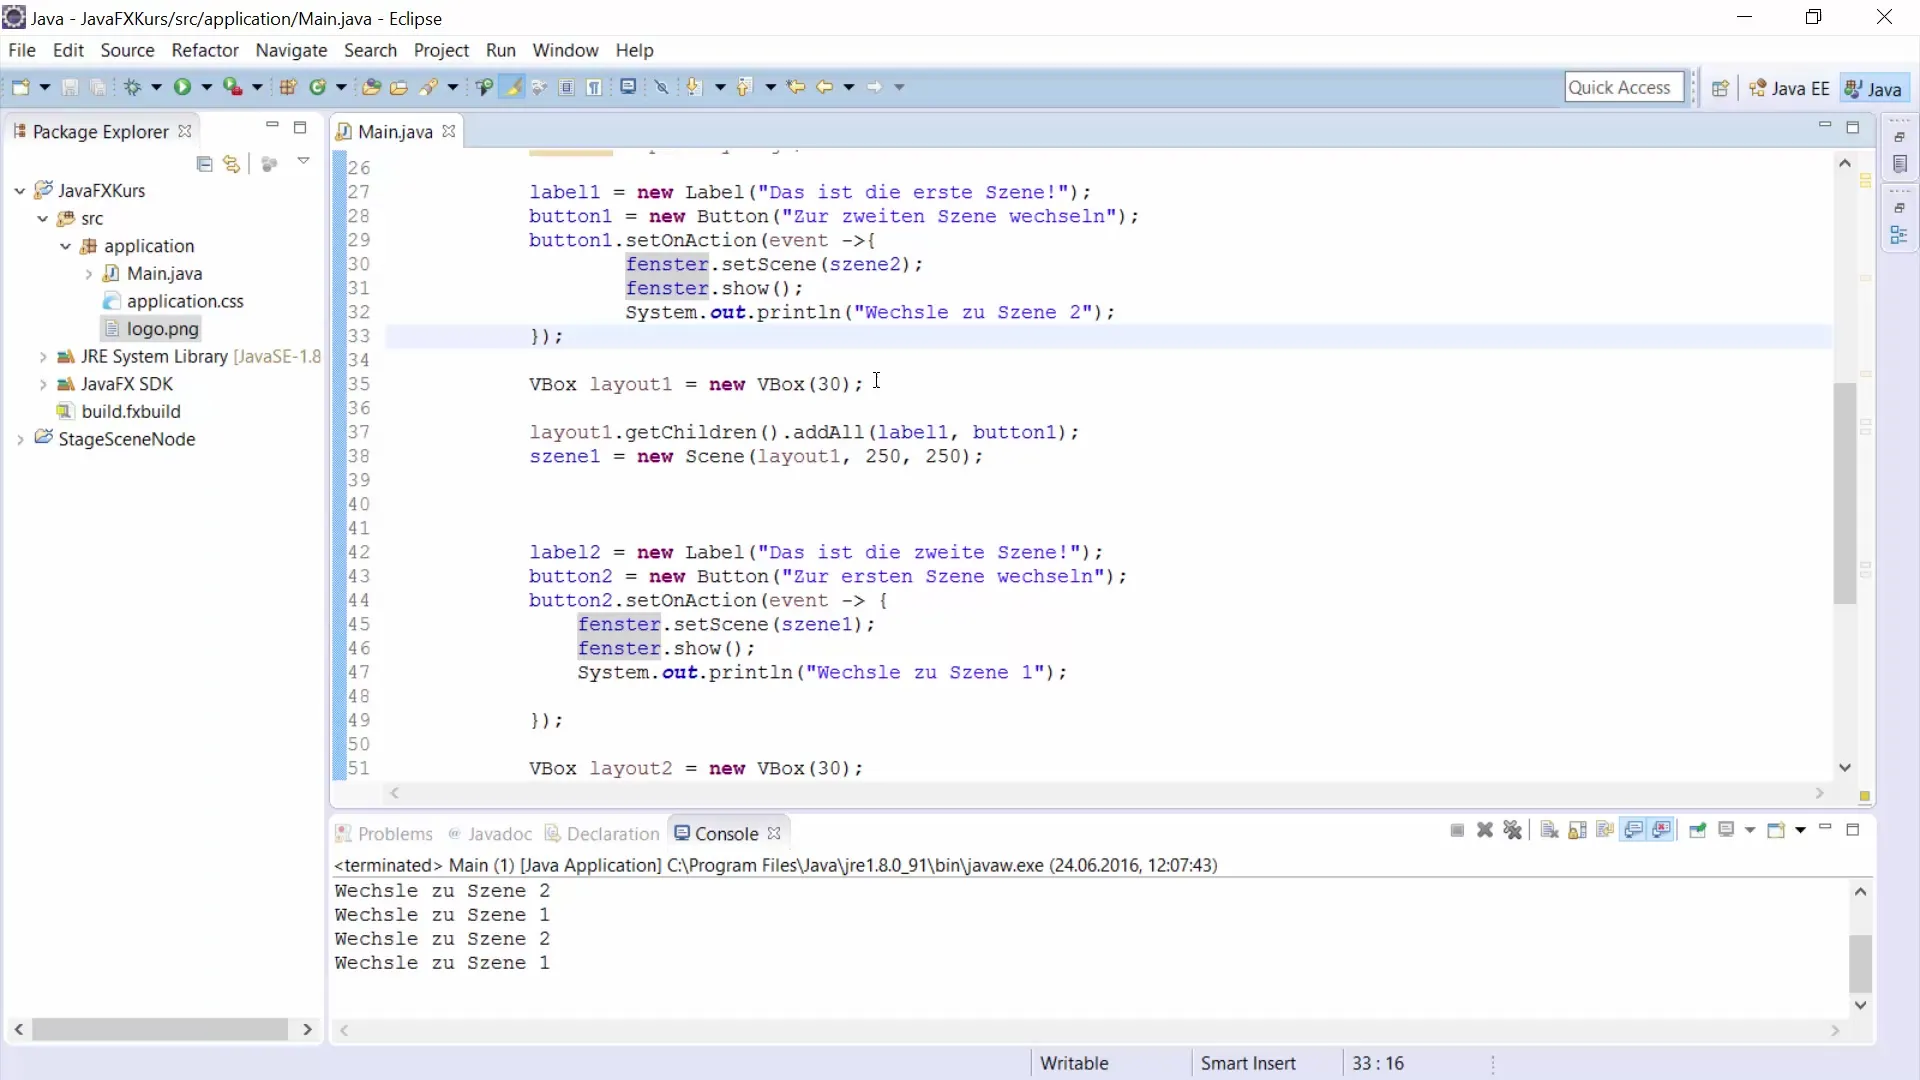Click Remove Launch icon in Console

pos(1485,830)
